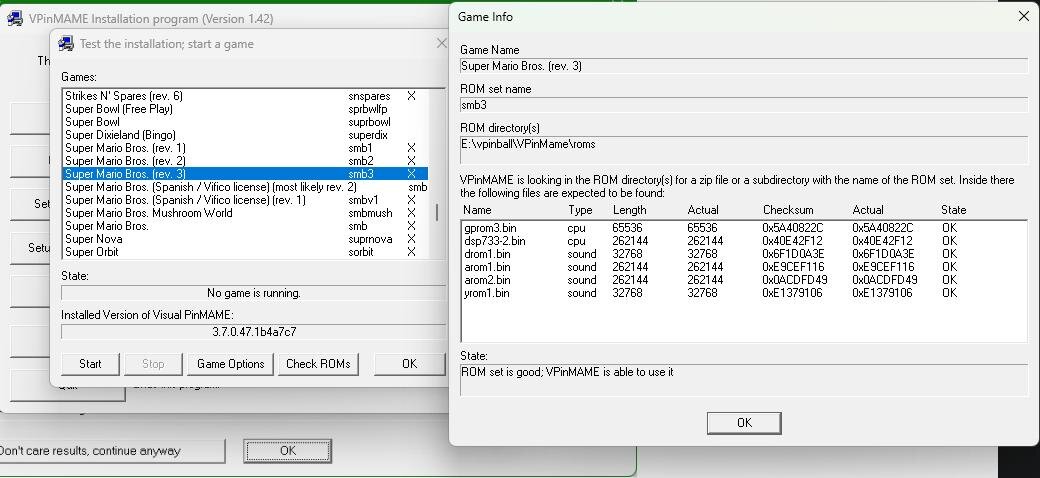Viewport: 1040px width, 478px height.
Task: Choose Strikes N' Spares (rev. 6) from list
Action: [x=123, y=96]
